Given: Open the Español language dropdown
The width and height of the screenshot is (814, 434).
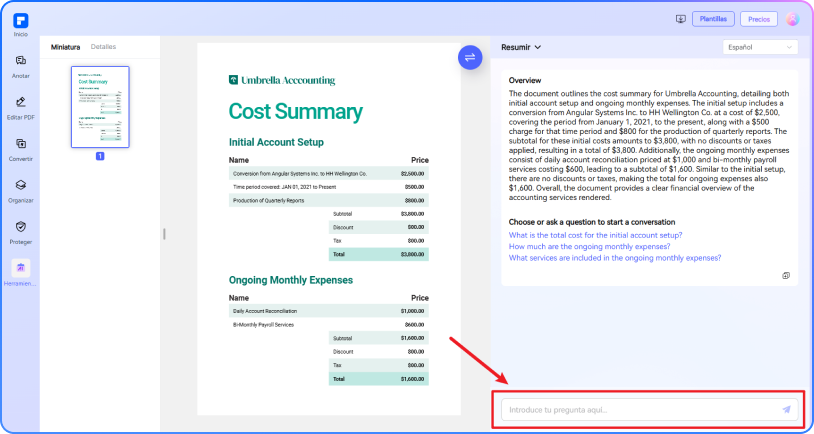Looking at the screenshot, I should point(760,47).
